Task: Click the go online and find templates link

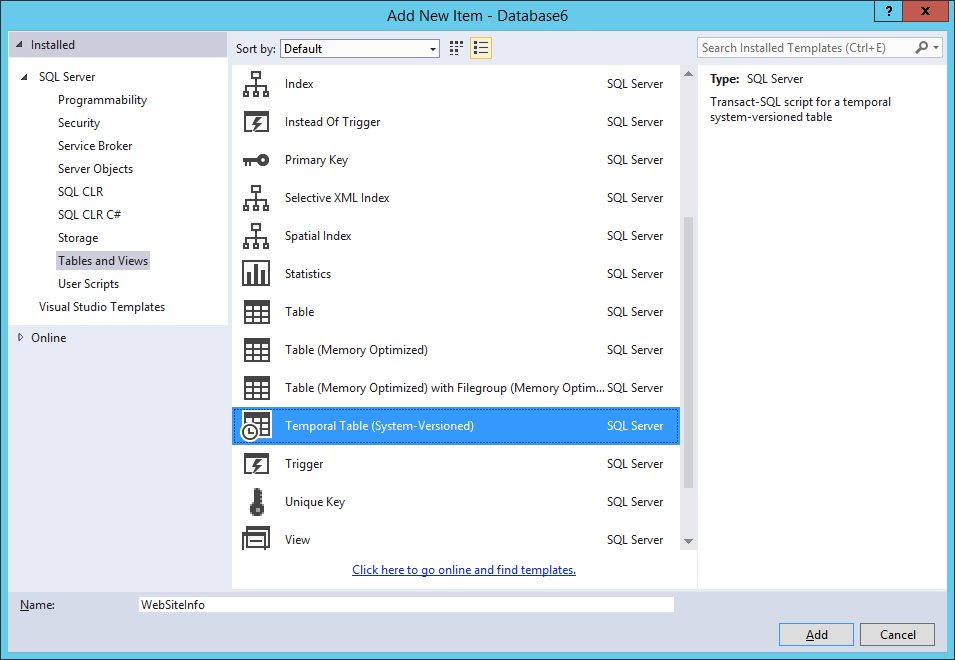Action: (464, 570)
